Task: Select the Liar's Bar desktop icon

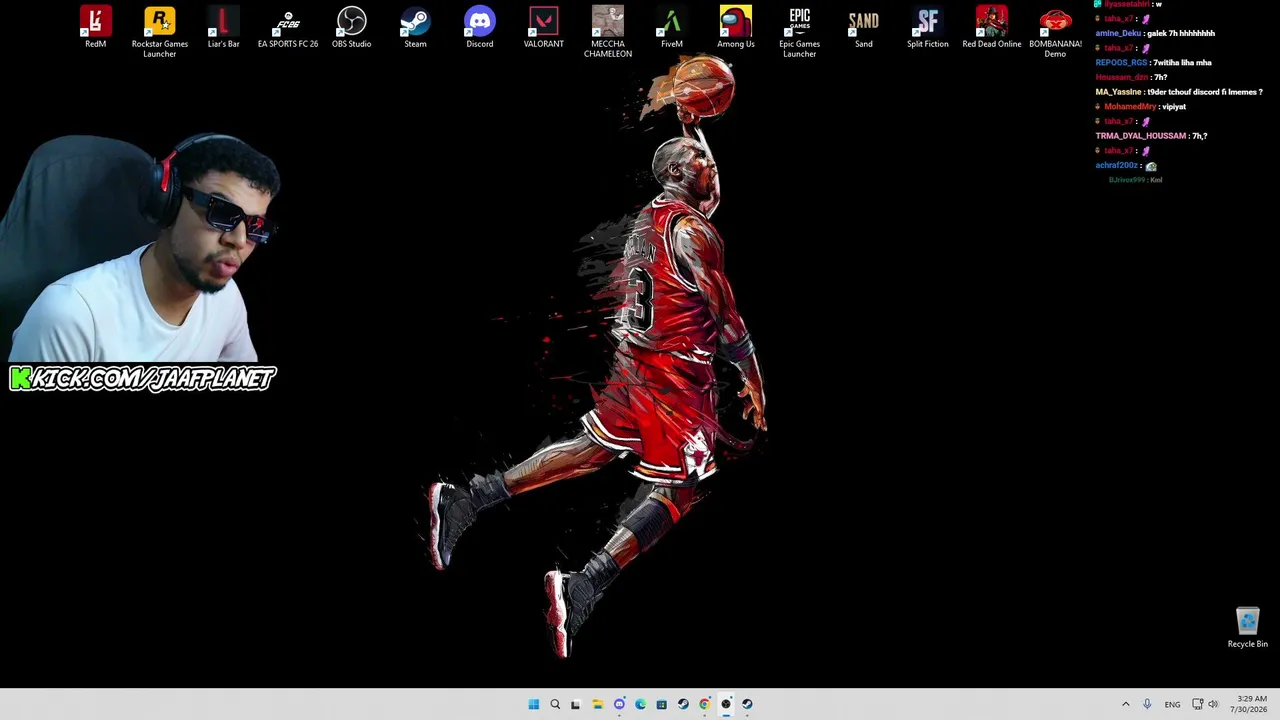Action: tap(224, 28)
